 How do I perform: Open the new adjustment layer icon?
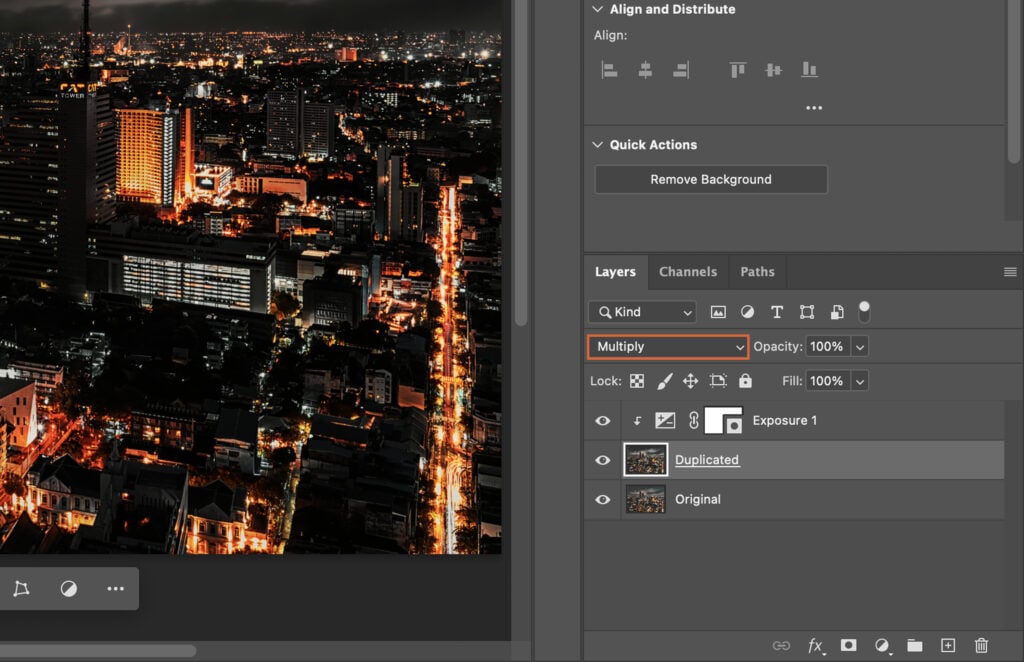click(x=881, y=646)
